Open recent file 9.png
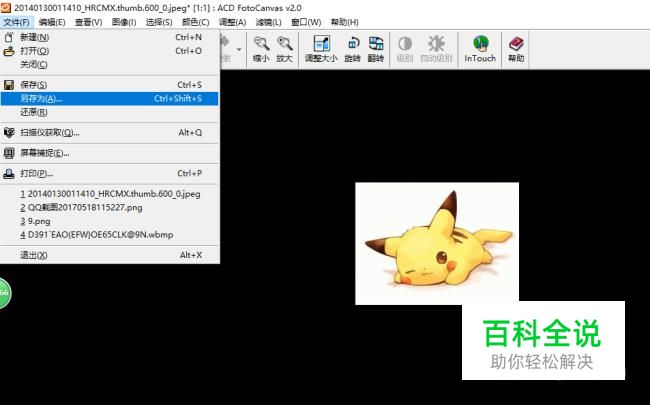650x405 pixels. (109, 221)
